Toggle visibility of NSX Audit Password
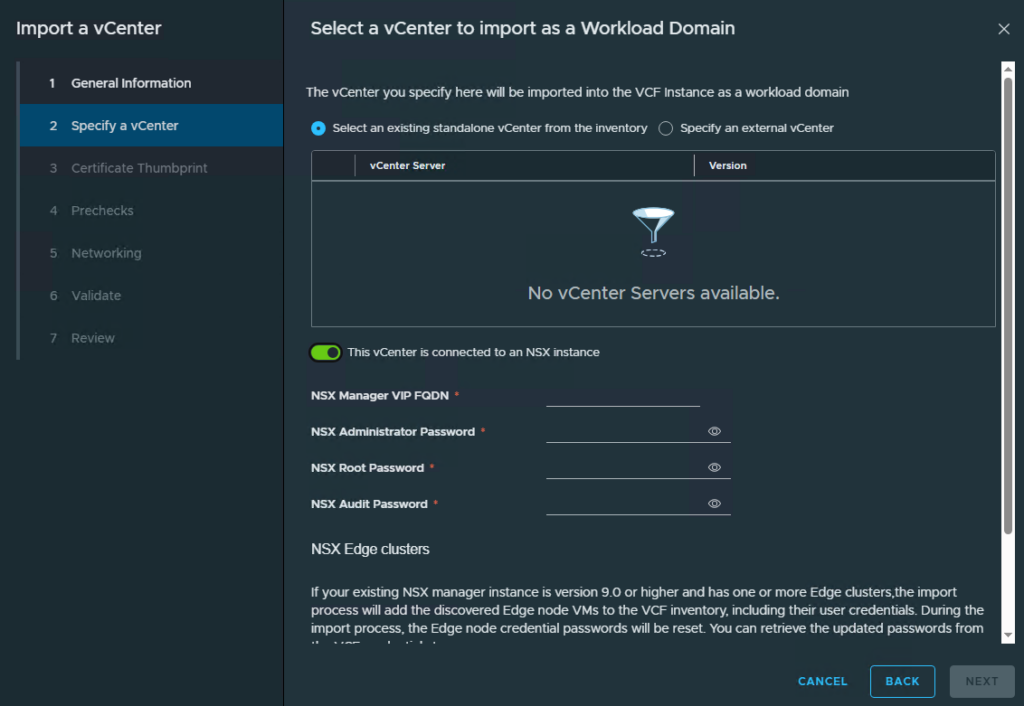Image resolution: width=1024 pixels, height=706 pixels. coord(714,504)
